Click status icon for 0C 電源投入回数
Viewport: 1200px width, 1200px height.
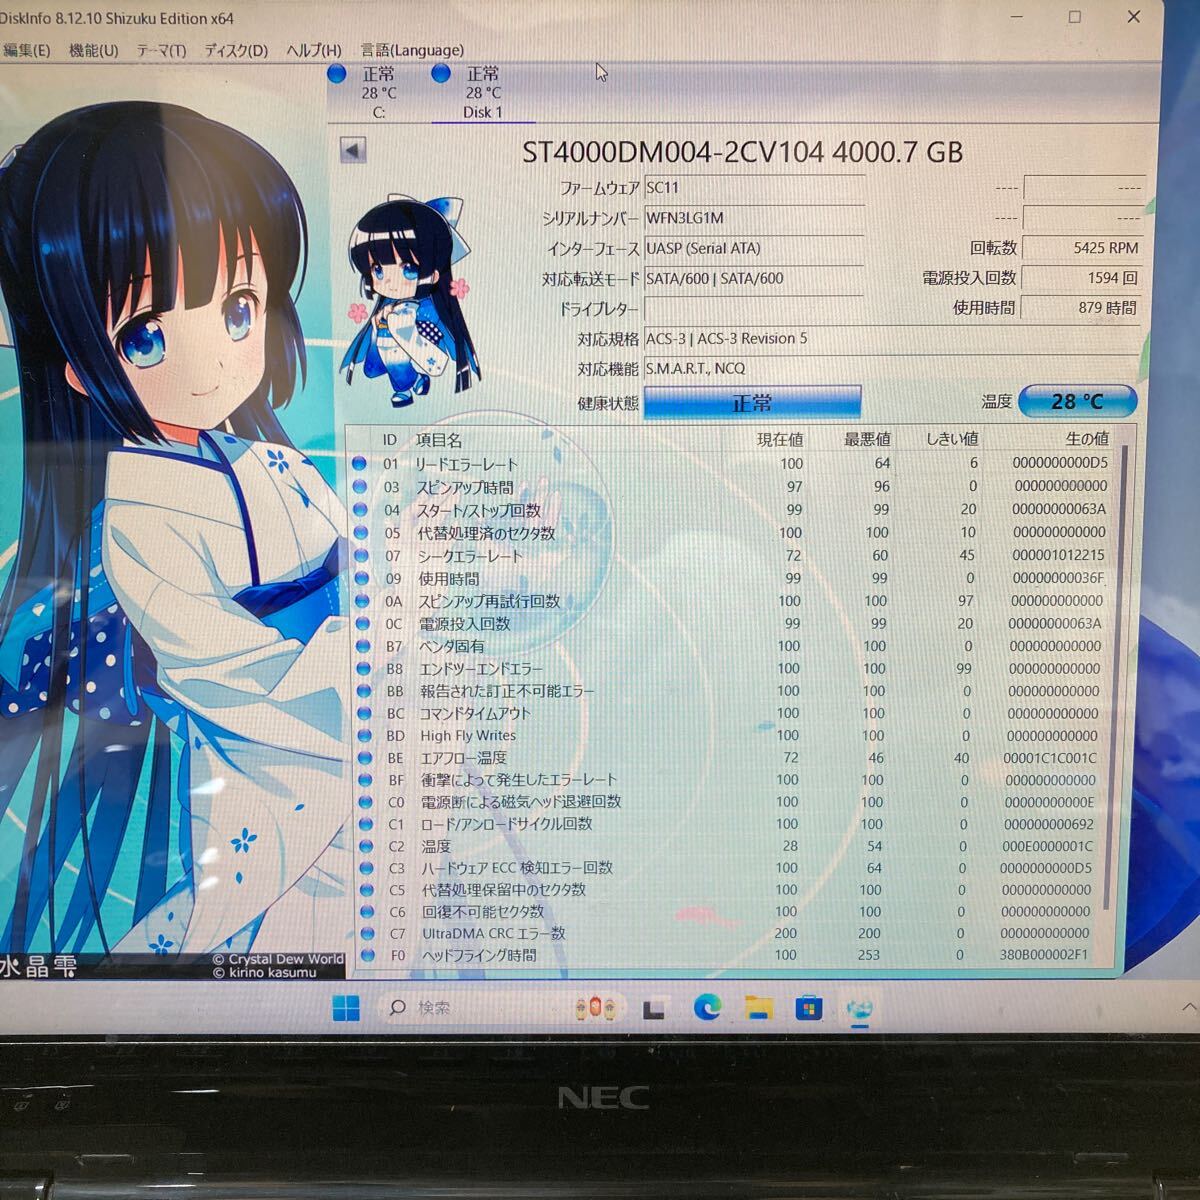363,624
